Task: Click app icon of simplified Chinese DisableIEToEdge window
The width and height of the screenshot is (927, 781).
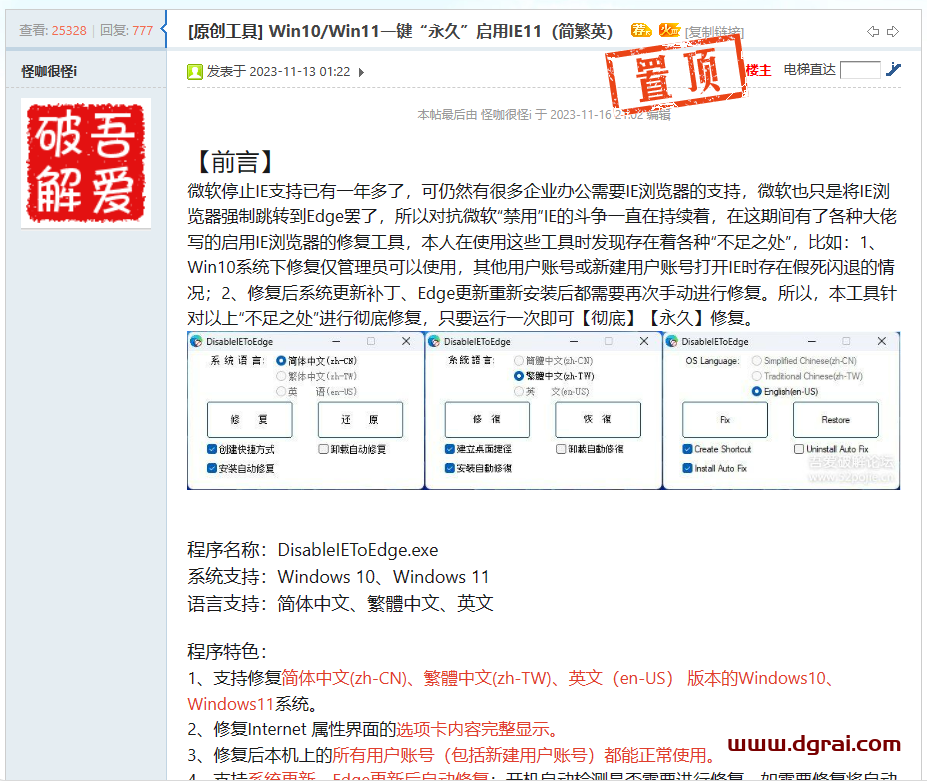Action: click(196, 341)
